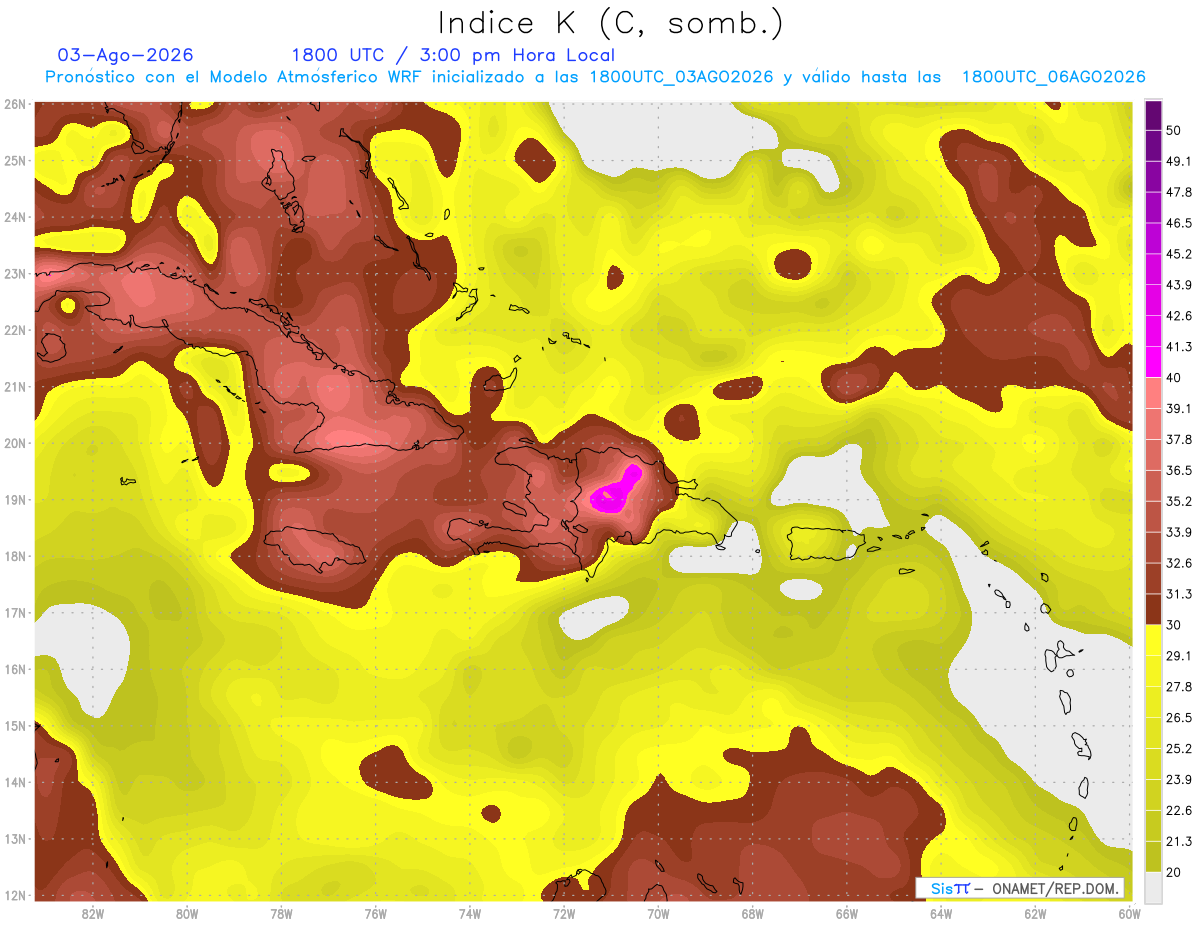The image size is (1200, 927).
Task: Click the '39.1' colorbar label
Action: (1179, 408)
